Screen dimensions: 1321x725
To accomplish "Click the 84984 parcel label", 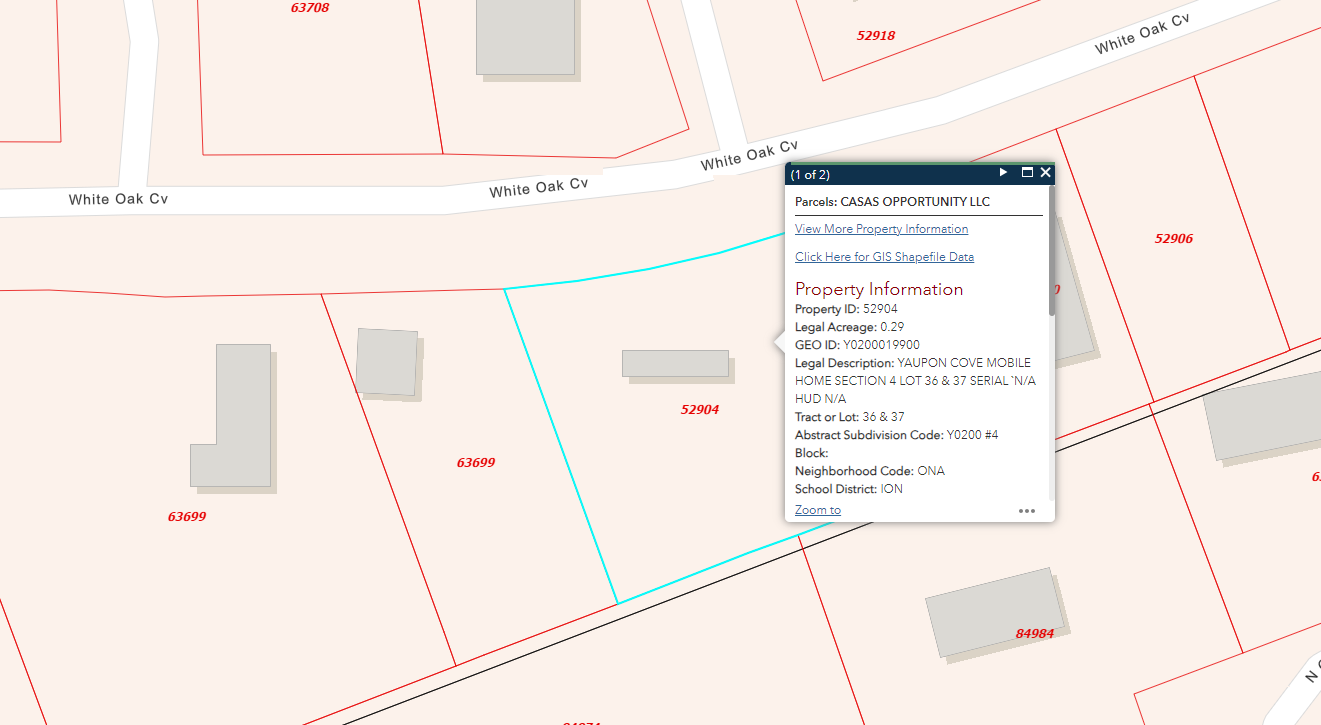I will (1034, 634).
